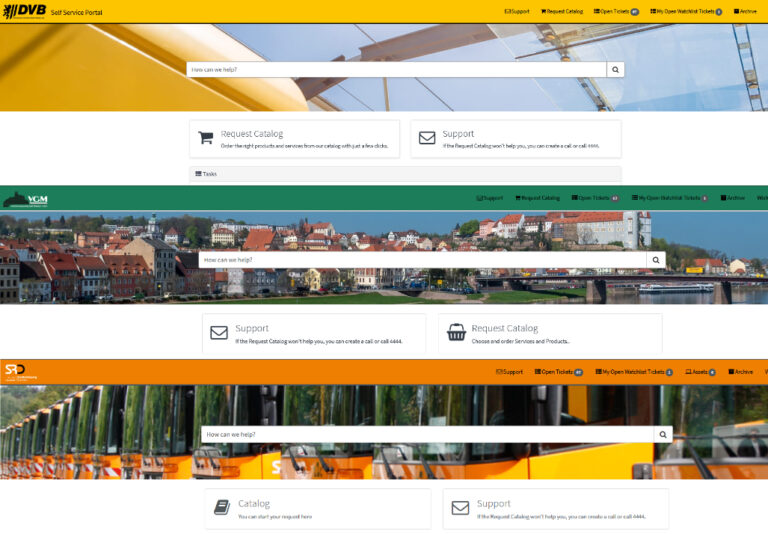
Task: Open Archive in the green VGM navigation bar
Action: click(x=733, y=198)
